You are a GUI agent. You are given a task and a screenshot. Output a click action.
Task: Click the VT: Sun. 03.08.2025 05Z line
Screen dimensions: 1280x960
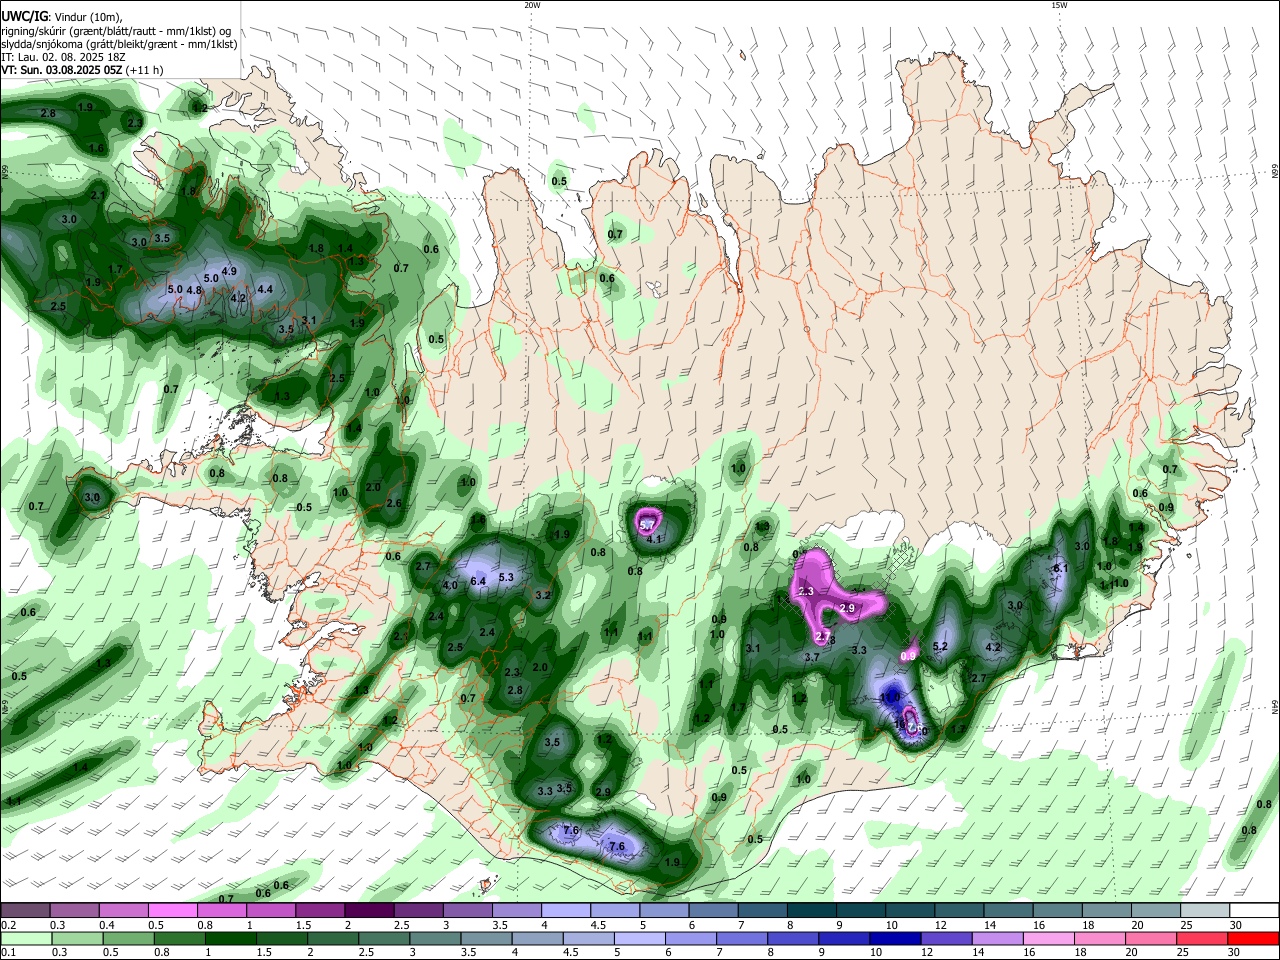point(82,70)
